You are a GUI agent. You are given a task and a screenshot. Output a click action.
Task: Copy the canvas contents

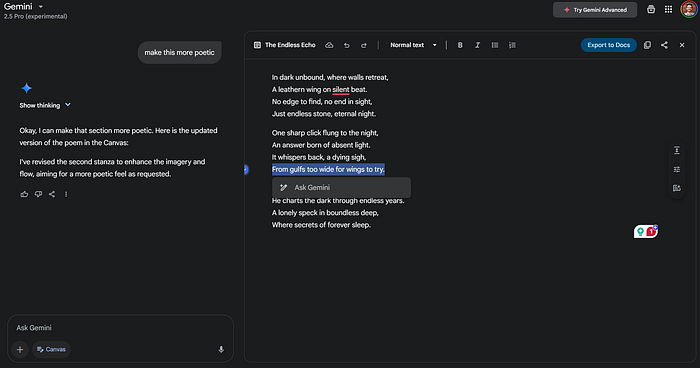click(x=647, y=45)
